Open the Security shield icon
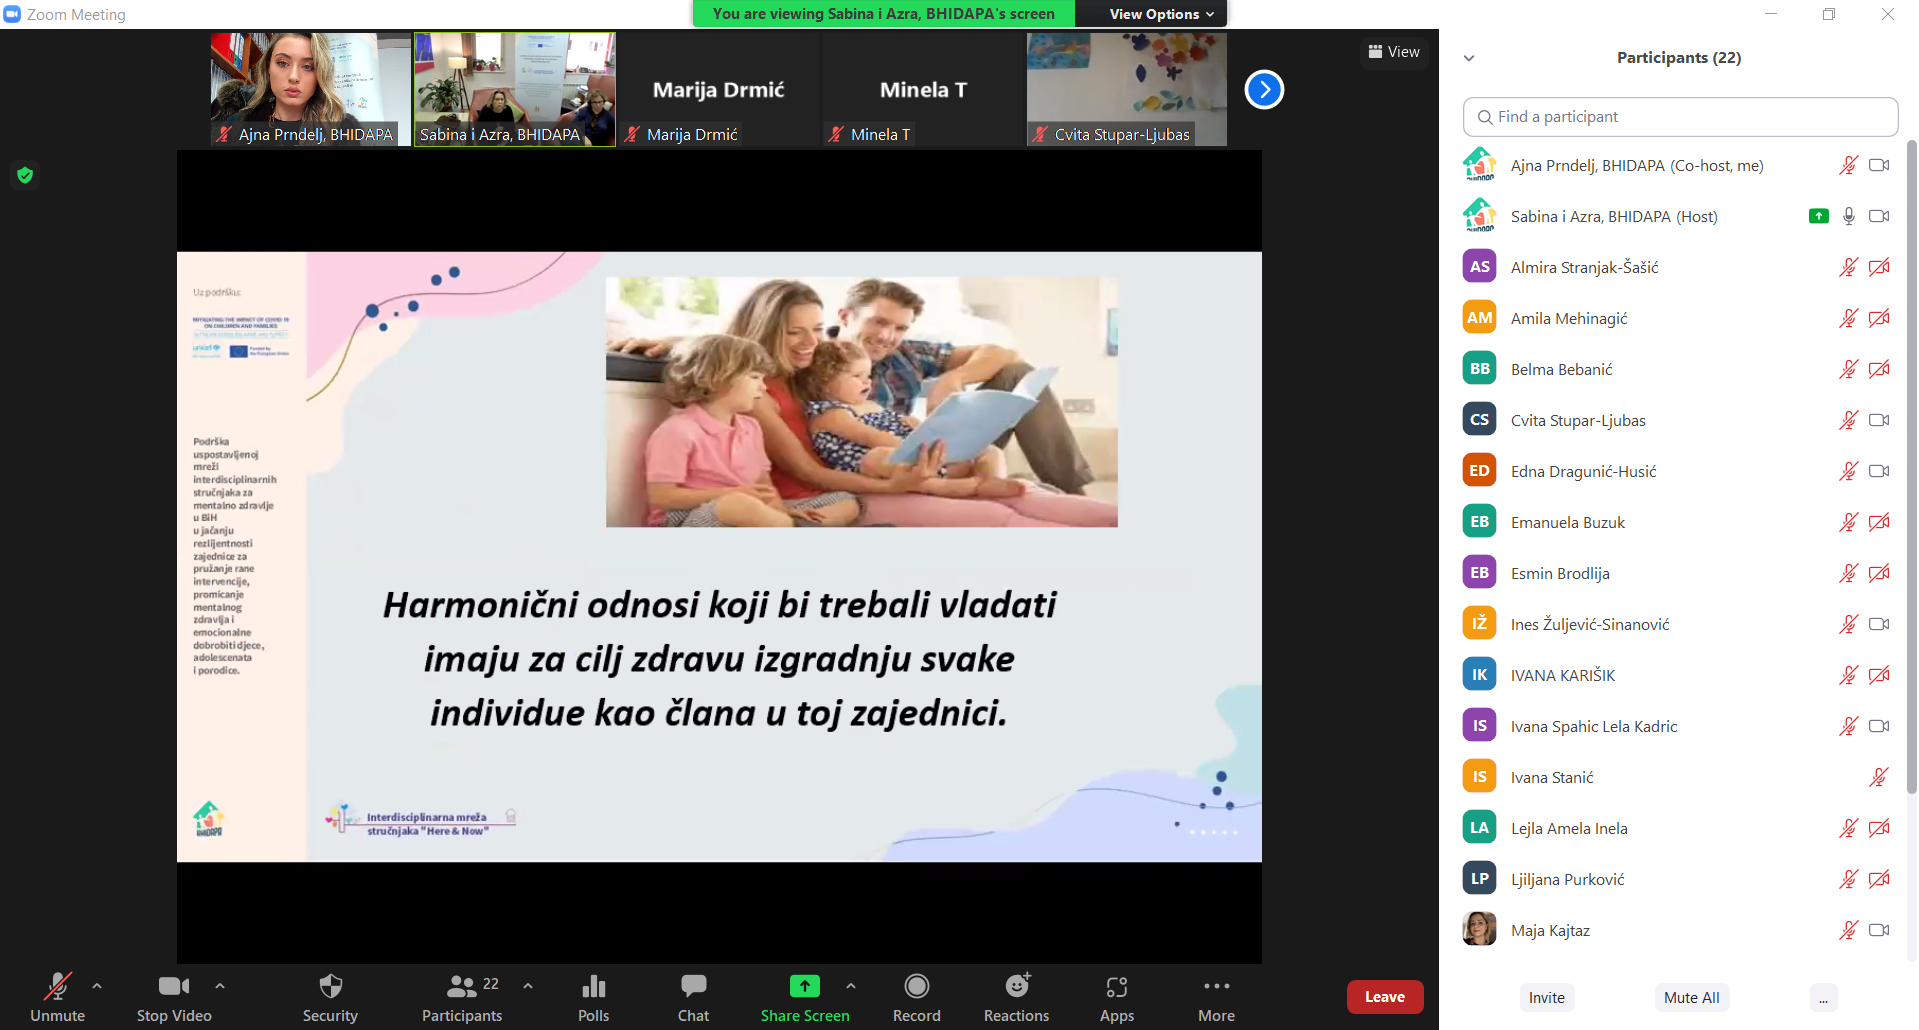This screenshot has width=1919, height=1030. click(330, 987)
